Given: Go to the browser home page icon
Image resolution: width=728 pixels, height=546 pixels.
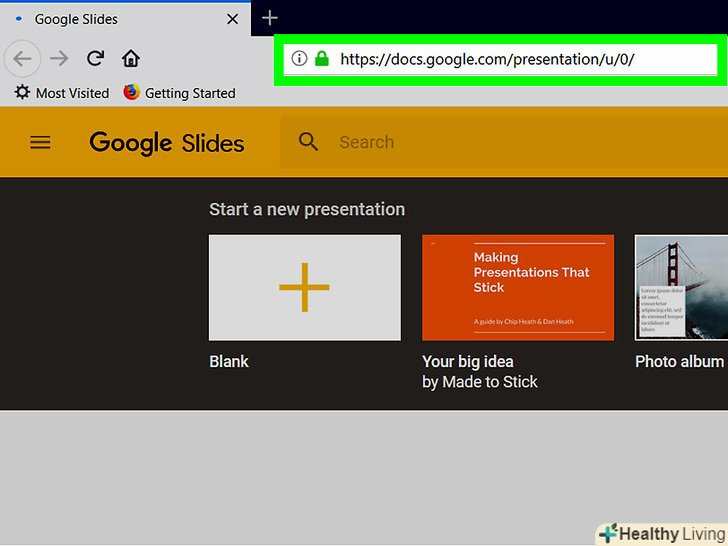Looking at the screenshot, I should (x=131, y=58).
